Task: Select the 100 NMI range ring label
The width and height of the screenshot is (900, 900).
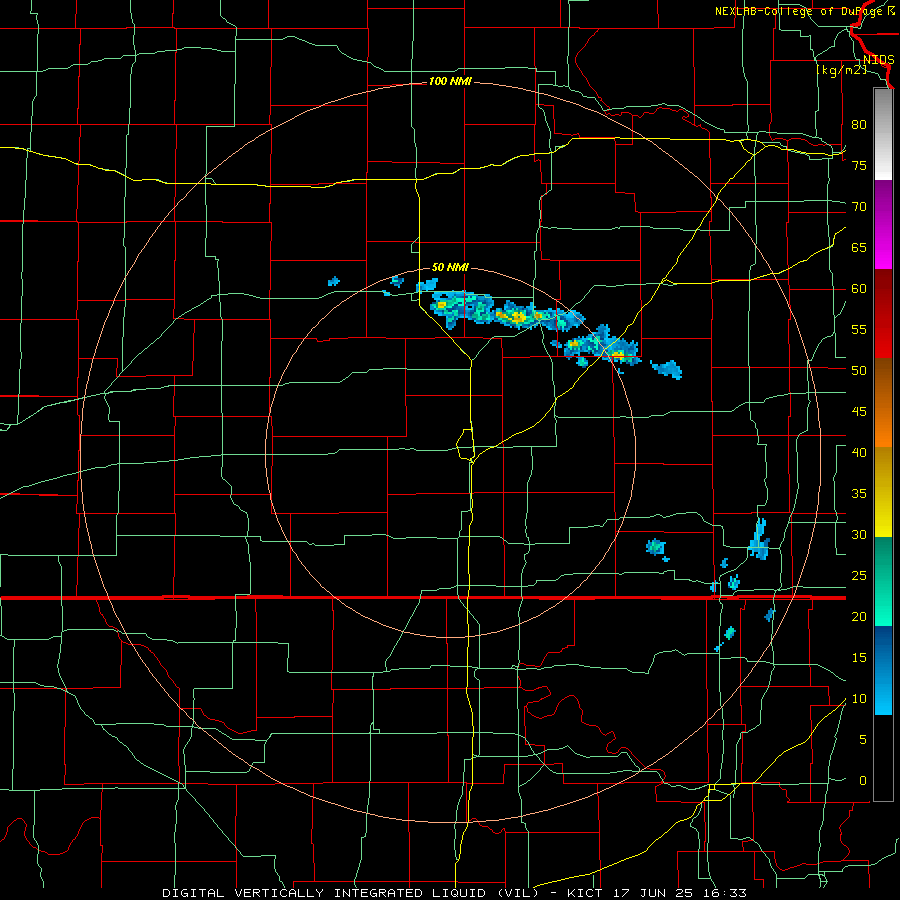Action: [450, 81]
